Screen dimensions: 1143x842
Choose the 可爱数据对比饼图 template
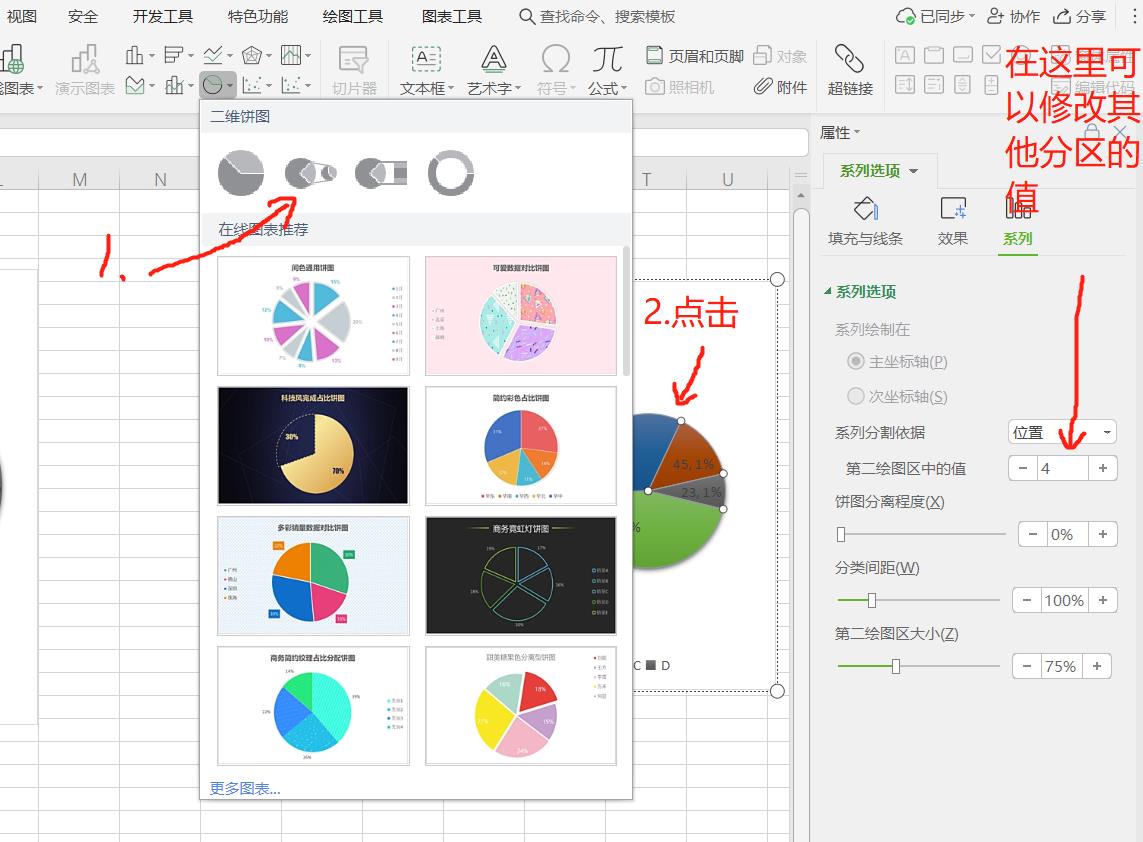point(520,315)
